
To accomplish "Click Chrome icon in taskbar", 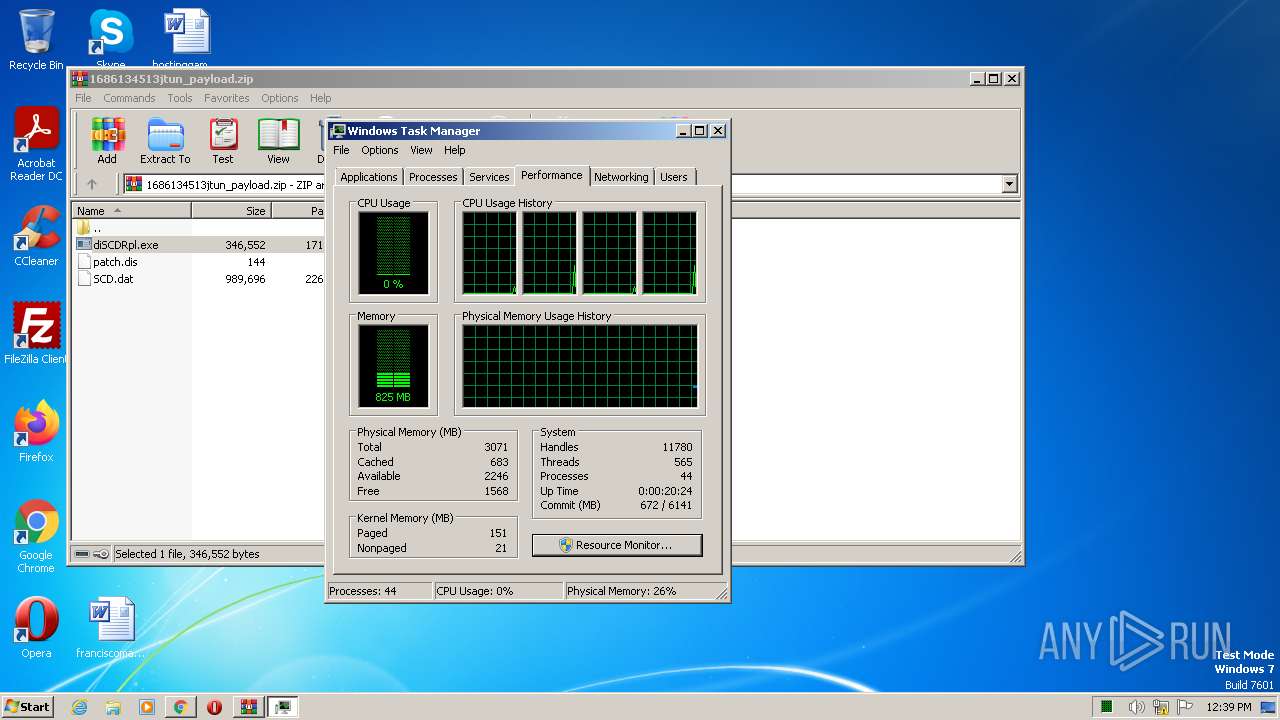I will pyautogui.click(x=180, y=707).
